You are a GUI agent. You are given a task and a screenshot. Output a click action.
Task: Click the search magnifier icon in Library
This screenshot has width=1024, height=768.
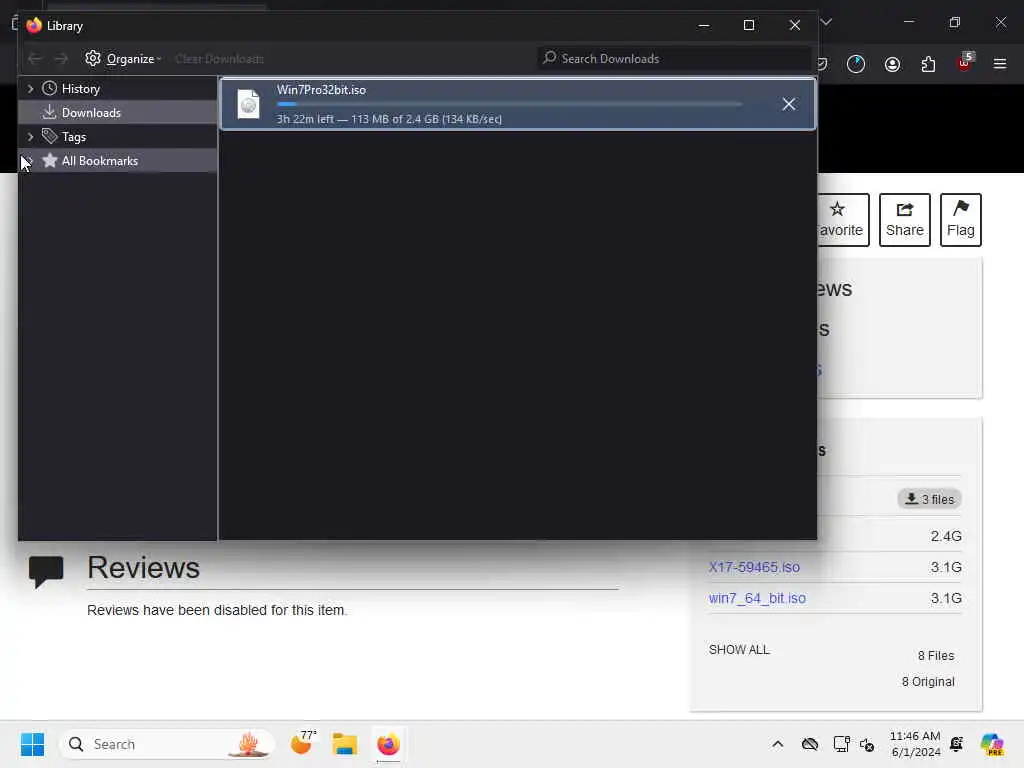pyautogui.click(x=550, y=58)
